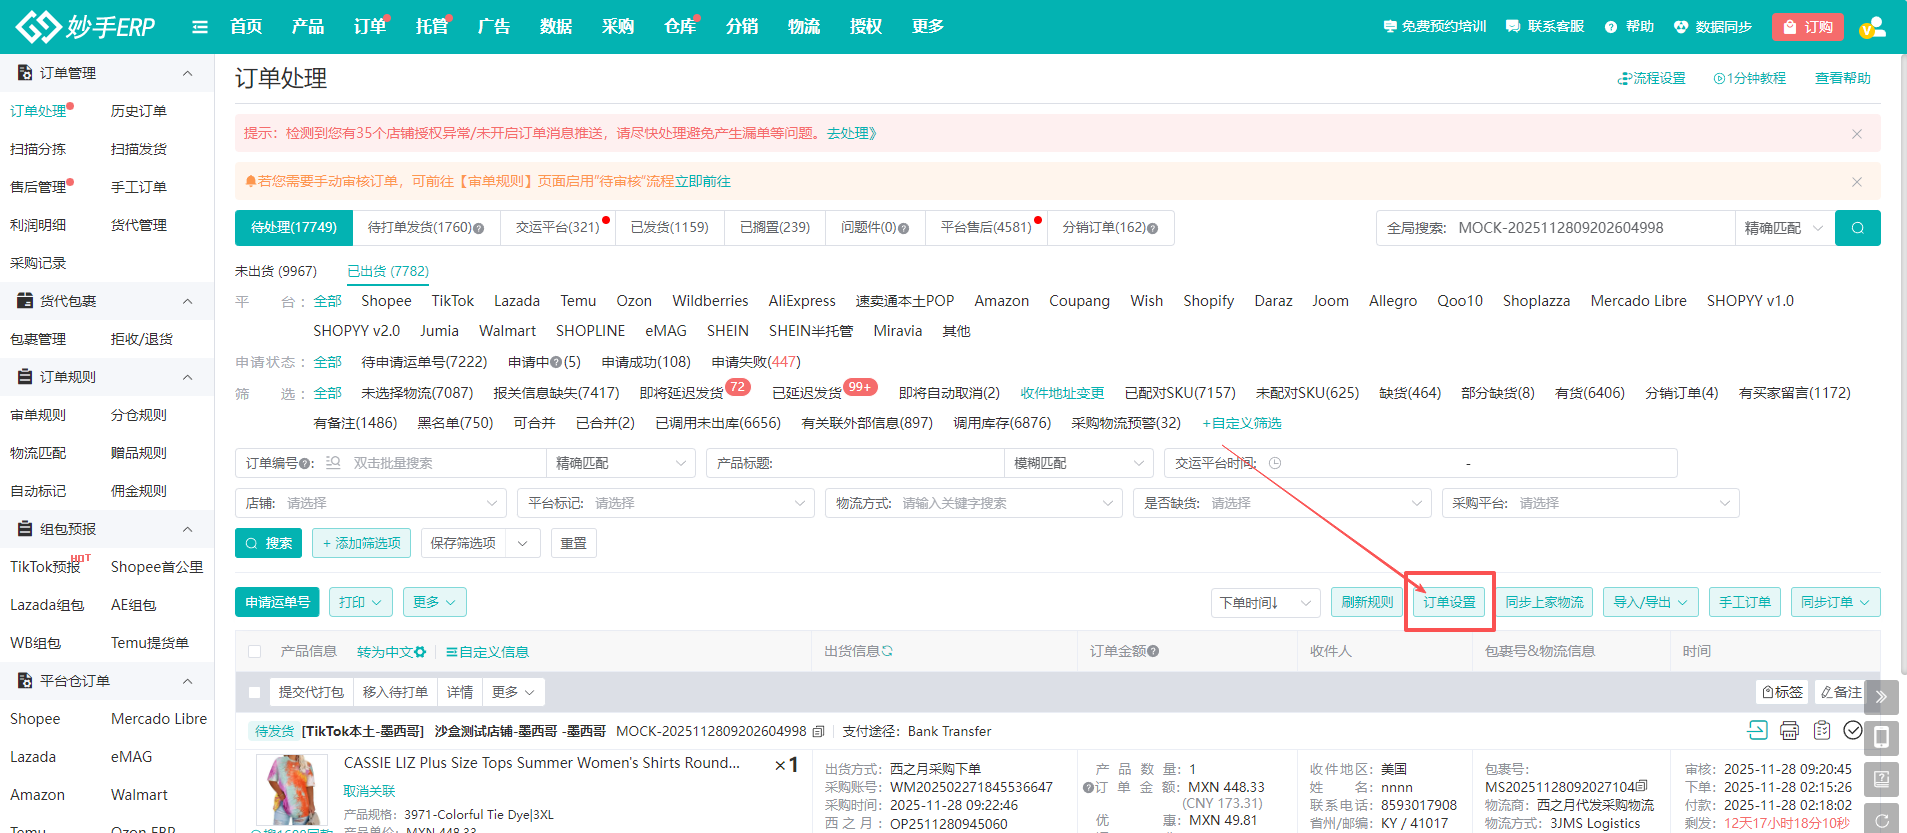Image resolution: width=1907 pixels, height=833 pixels.
Task: Open 历史订单 in the sidebar
Action: pos(138,111)
